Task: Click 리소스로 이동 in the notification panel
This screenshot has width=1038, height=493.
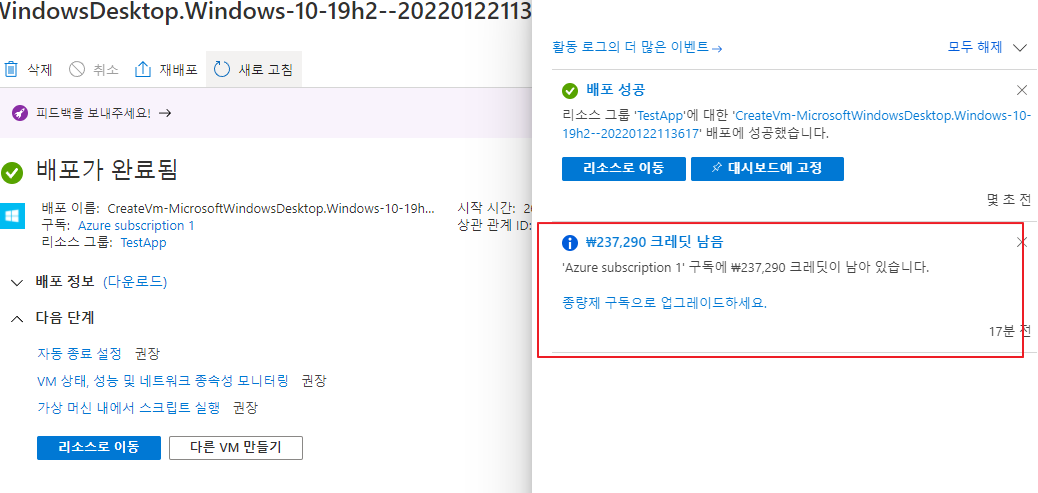Action: (x=624, y=169)
